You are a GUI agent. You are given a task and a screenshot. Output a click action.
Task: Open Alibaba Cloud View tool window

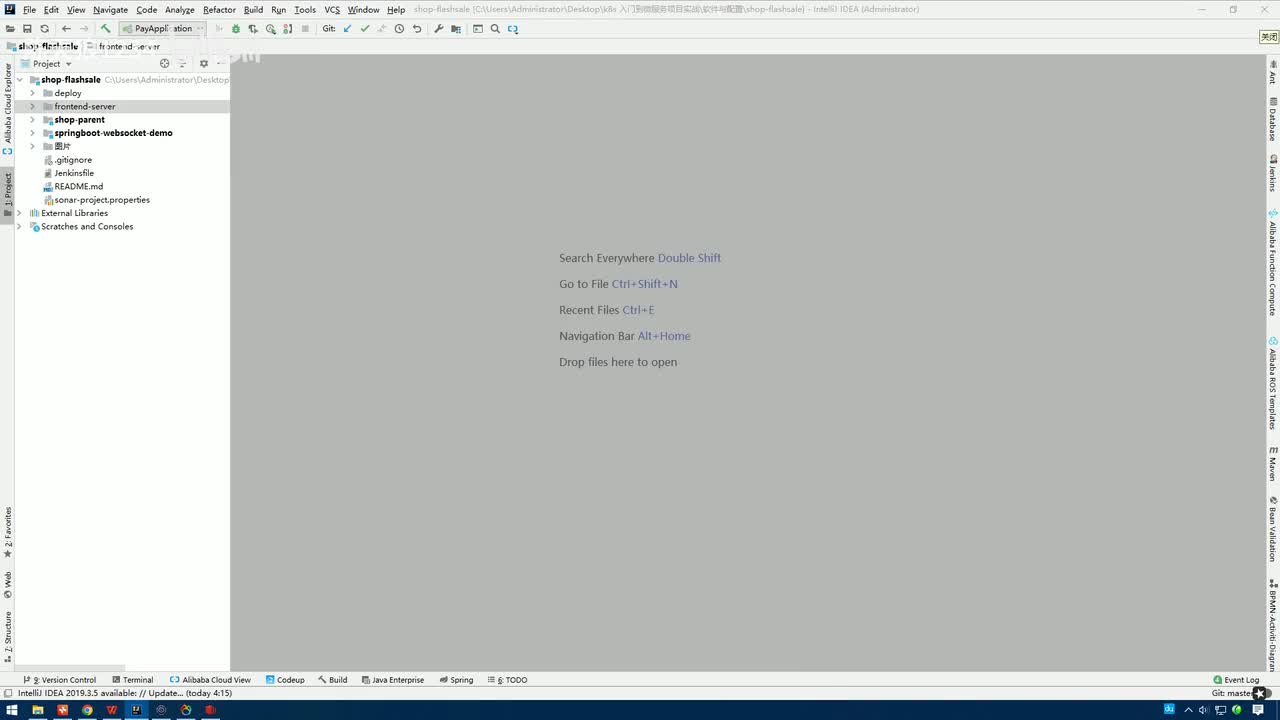[210, 680]
